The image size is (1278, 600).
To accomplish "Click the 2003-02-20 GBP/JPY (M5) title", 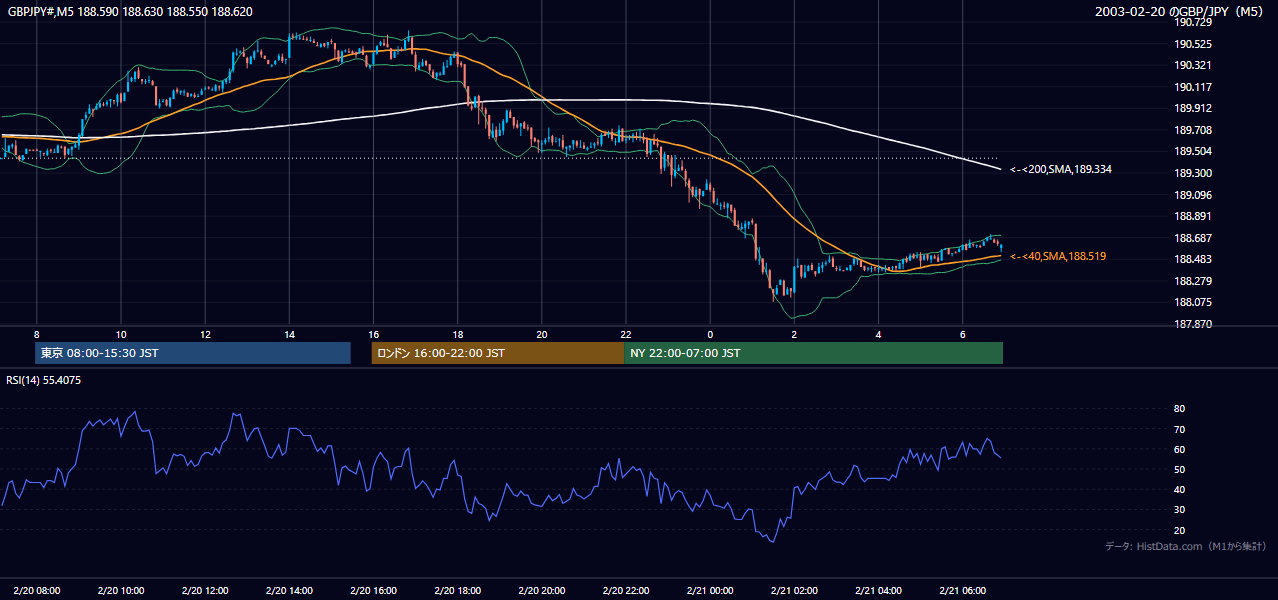I will (x=1180, y=12).
